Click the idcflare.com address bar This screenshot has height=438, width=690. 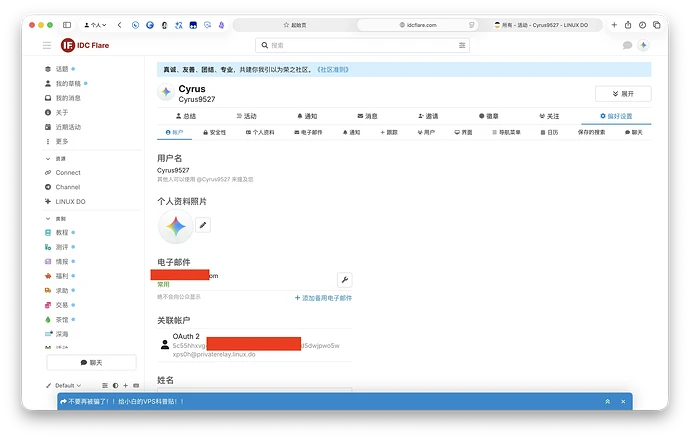pyautogui.click(x=418, y=25)
